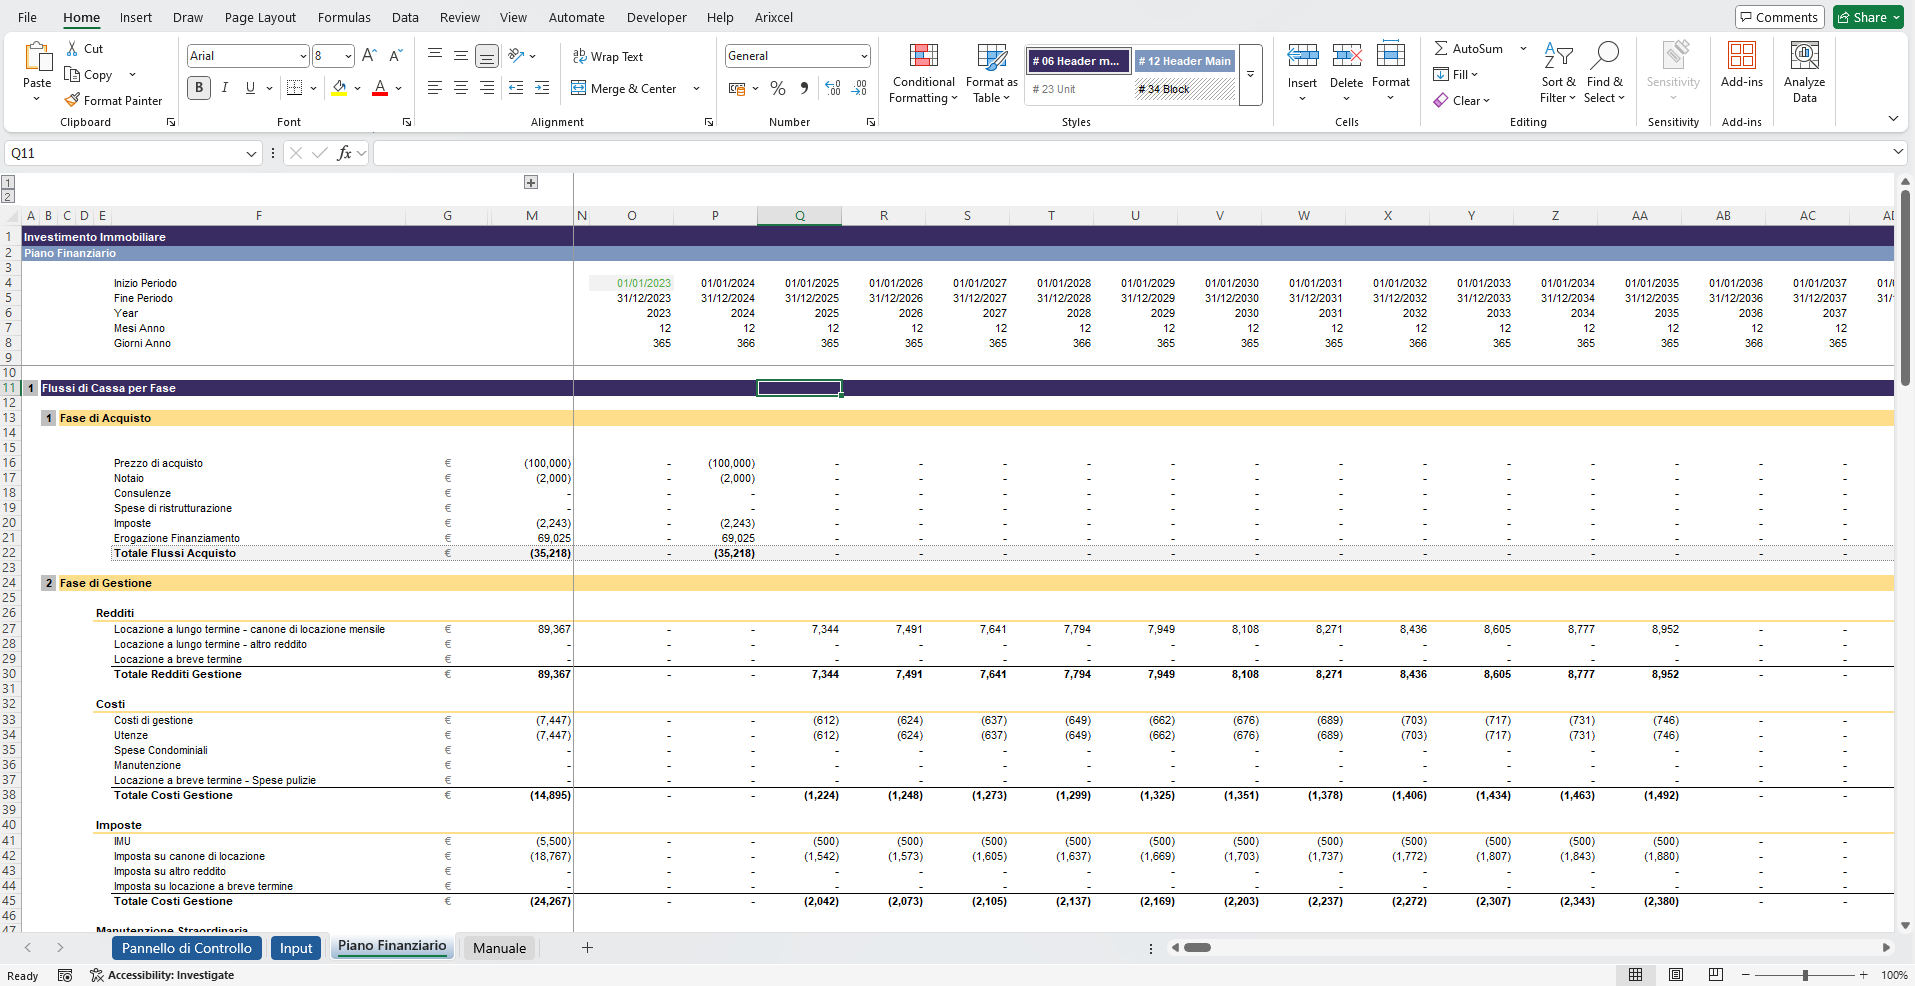This screenshot has height=986, width=1915.
Task: Click the Increase Font Size icon
Action: tap(369, 56)
